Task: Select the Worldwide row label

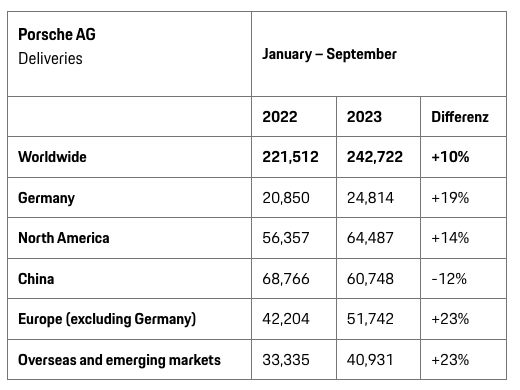Action: [x=52, y=157]
